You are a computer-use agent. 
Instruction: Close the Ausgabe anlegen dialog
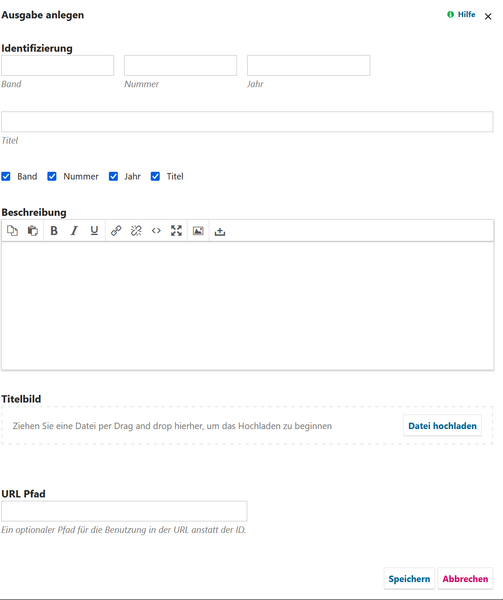pyautogui.click(x=488, y=16)
